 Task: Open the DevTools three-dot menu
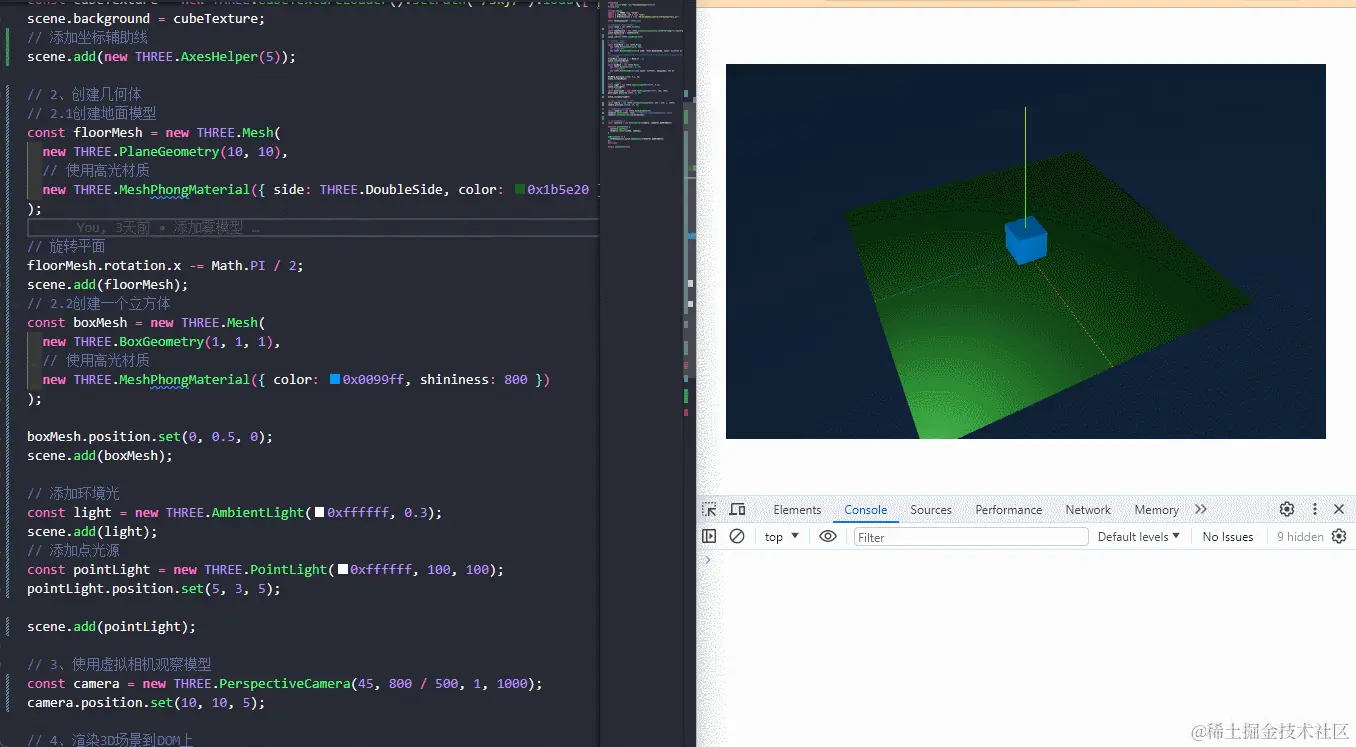point(1315,509)
